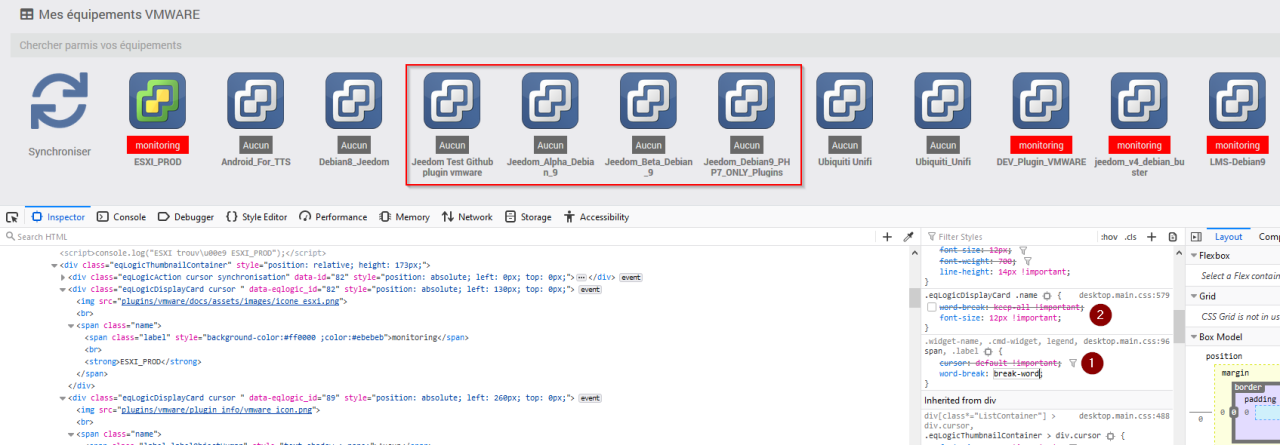Open the Performance tab
Viewport: 1280px width, 445px height.
pyautogui.click(x=334, y=217)
